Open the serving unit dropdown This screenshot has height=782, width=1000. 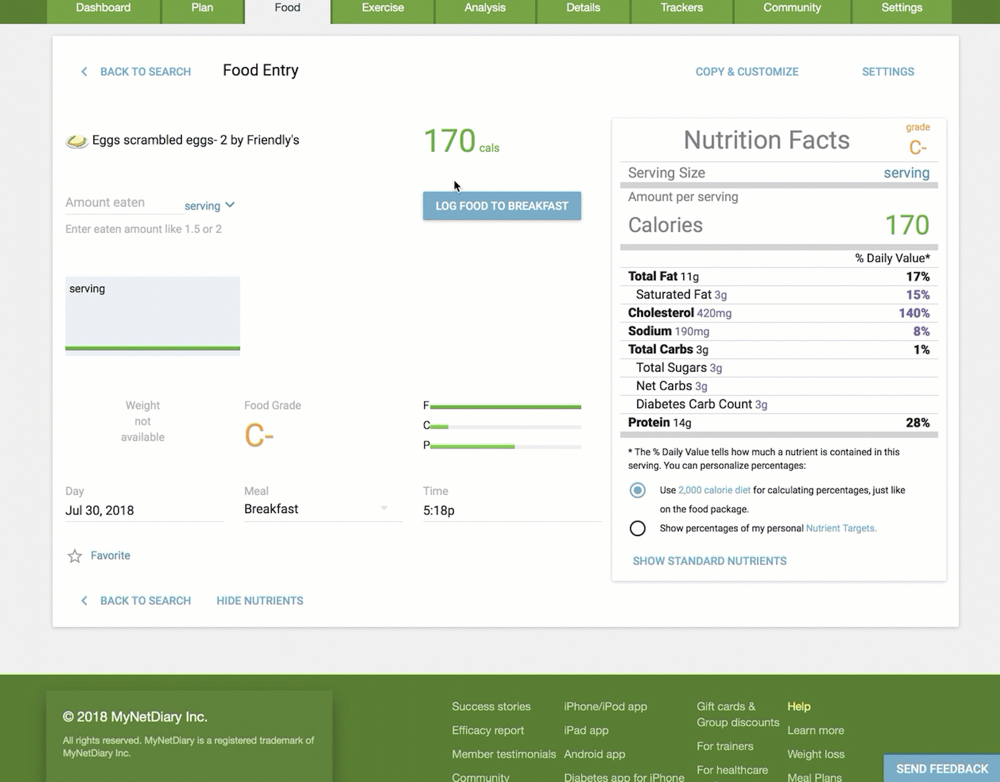tap(210, 206)
